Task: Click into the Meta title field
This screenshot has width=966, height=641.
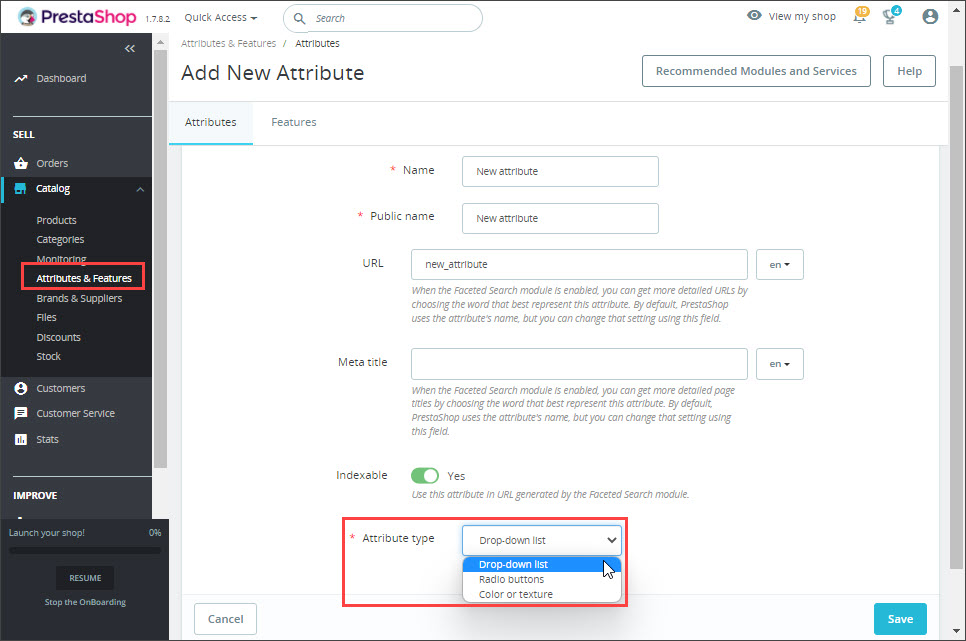Action: [x=579, y=364]
